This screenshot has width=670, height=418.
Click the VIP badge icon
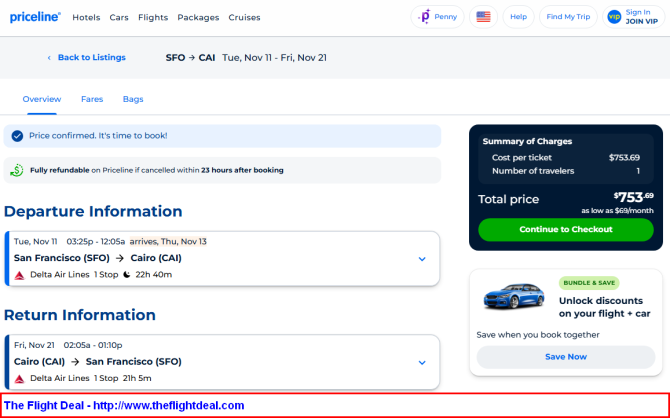614,17
